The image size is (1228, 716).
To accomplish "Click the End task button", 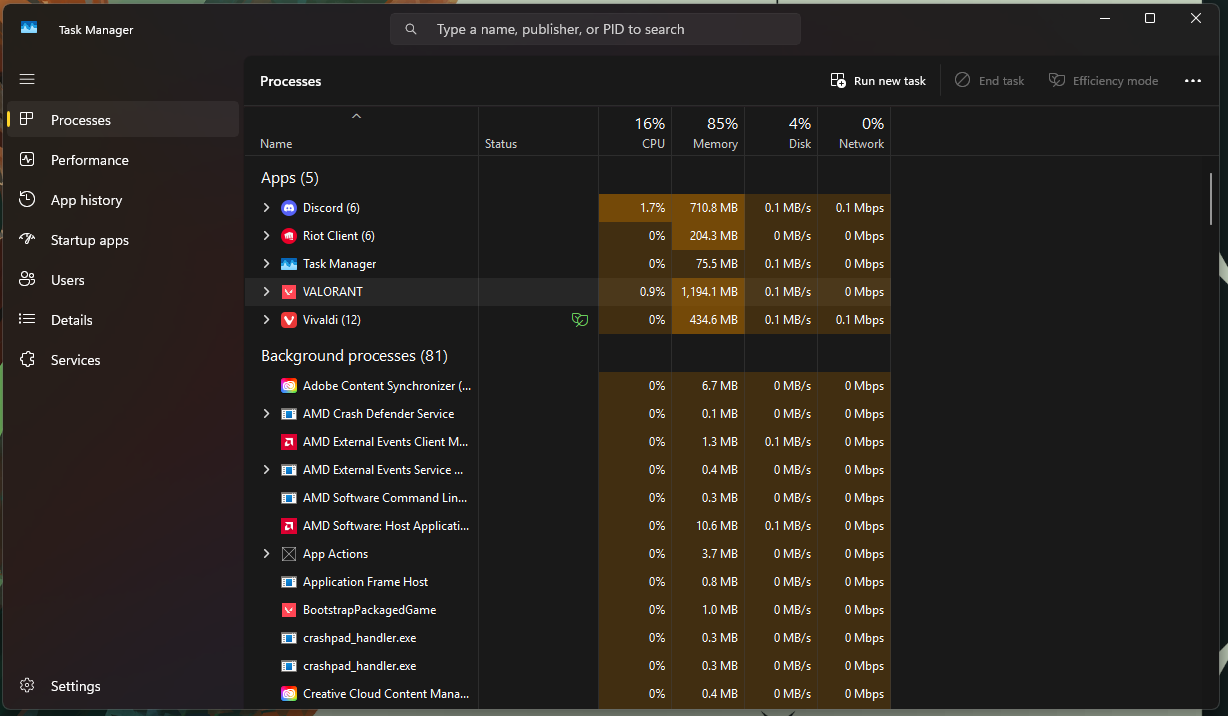I will pyautogui.click(x=990, y=81).
